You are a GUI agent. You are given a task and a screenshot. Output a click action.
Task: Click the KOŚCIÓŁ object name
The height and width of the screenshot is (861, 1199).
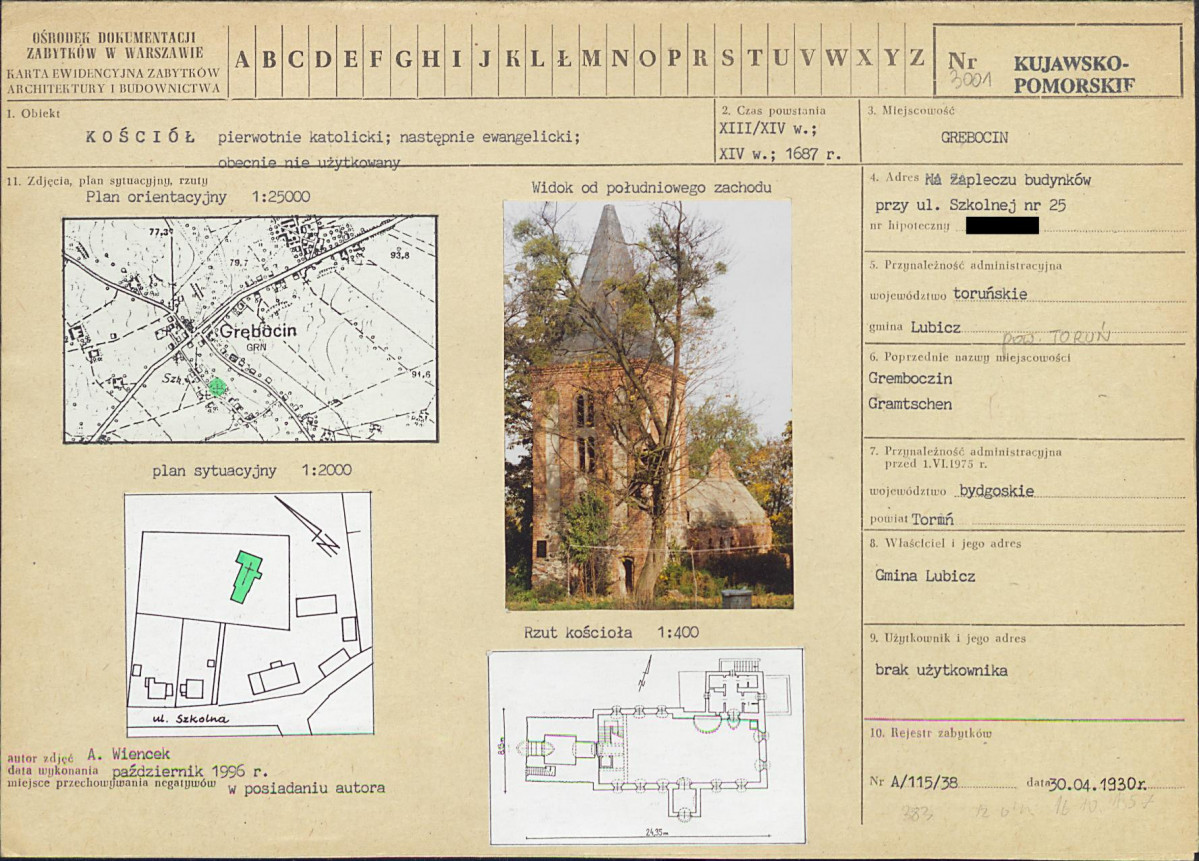click(140, 137)
